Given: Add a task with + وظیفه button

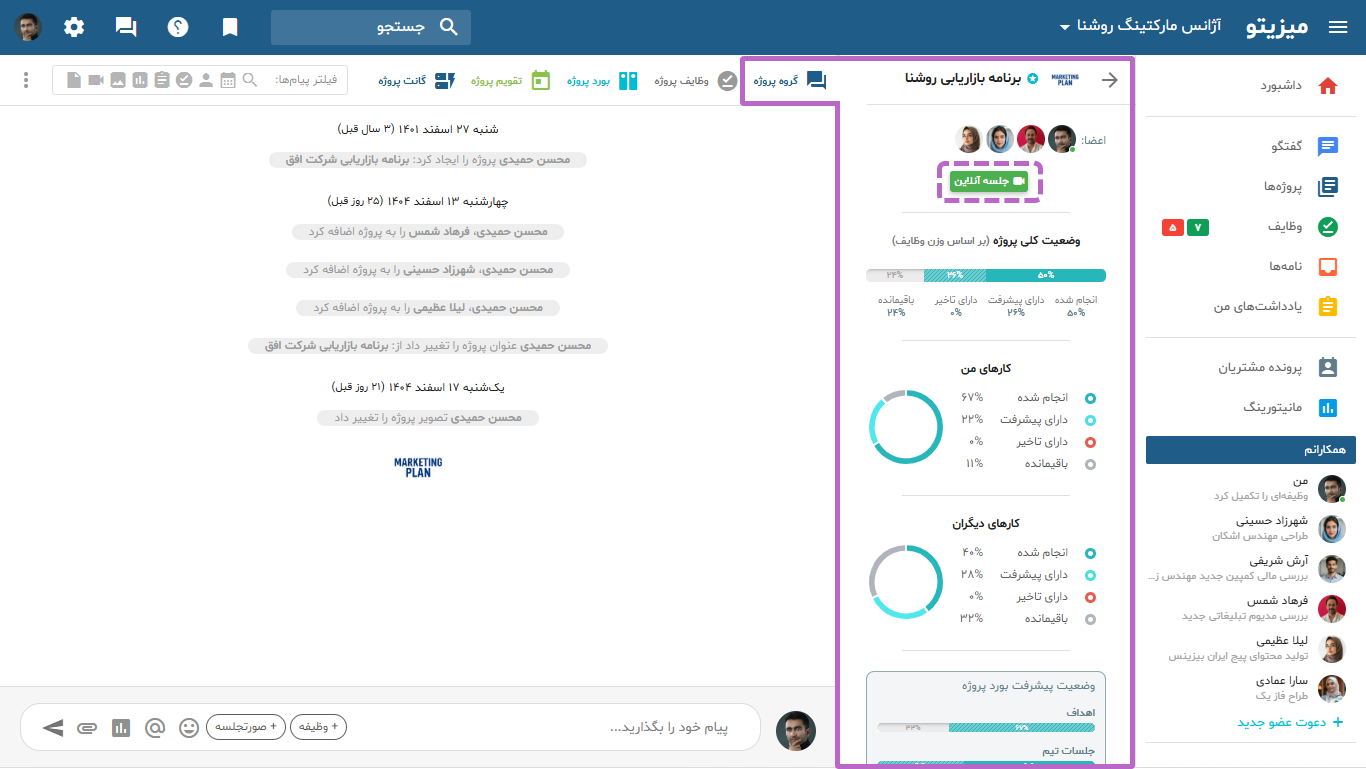Looking at the screenshot, I should pyautogui.click(x=318, y=727).
